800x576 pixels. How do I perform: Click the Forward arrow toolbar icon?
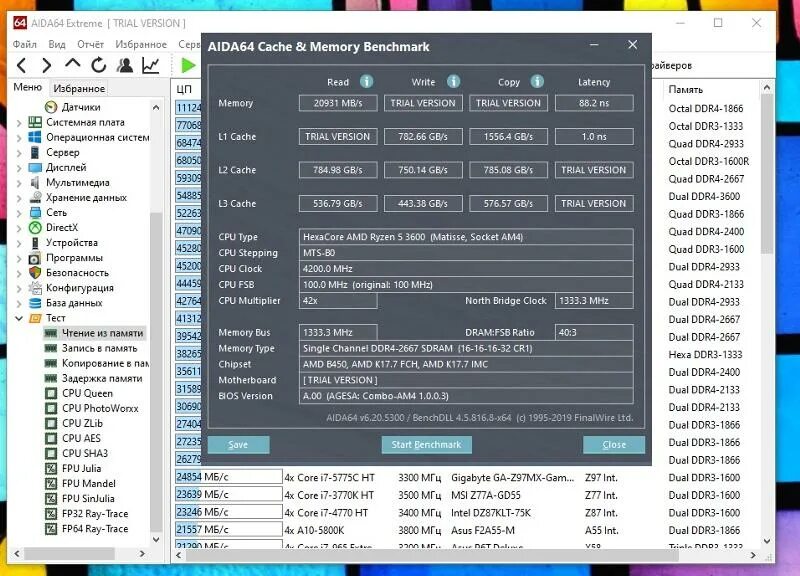[x=46, y=65]
